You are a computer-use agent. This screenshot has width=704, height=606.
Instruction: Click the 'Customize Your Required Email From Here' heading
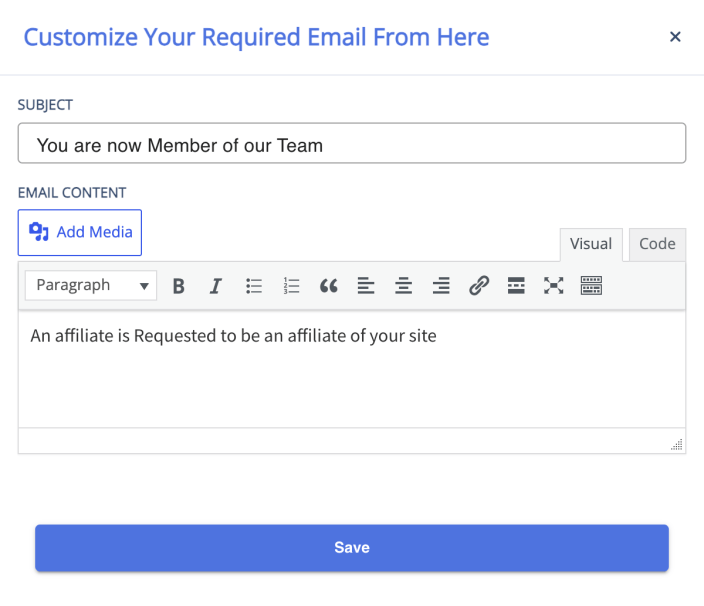click(x=256, y=37)
